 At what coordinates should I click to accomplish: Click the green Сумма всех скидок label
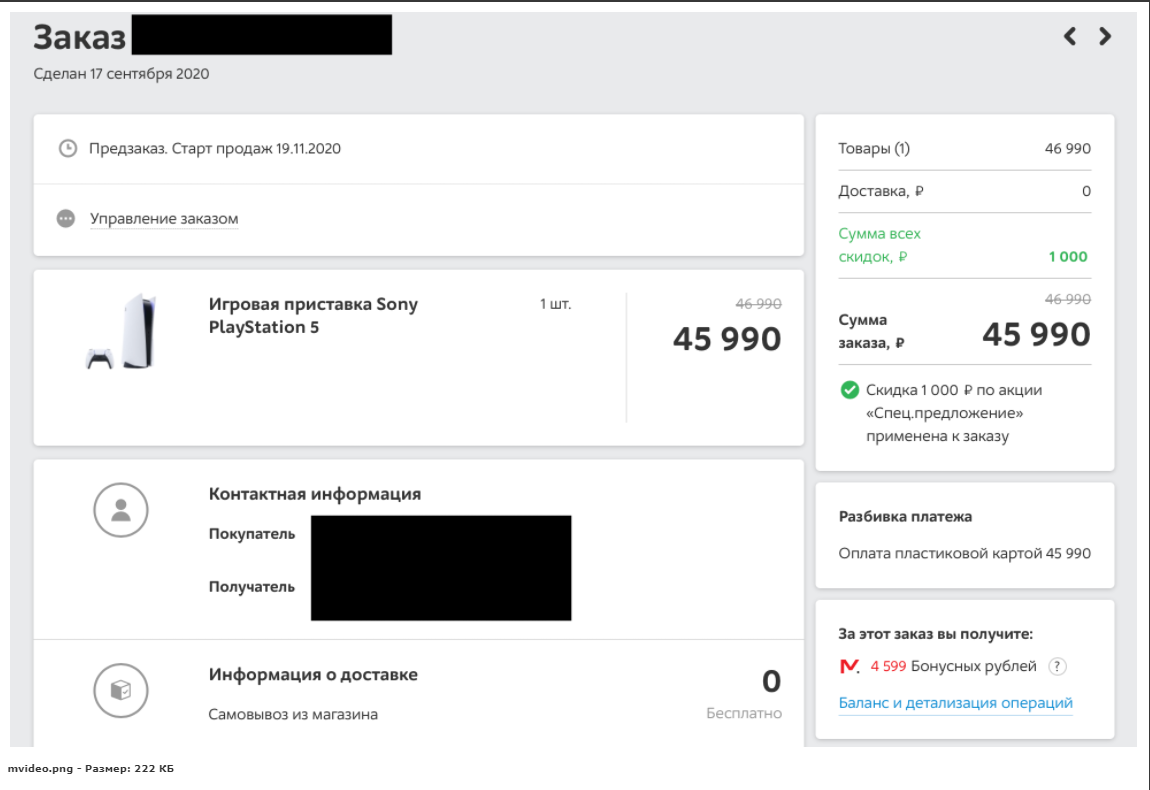pos(878,245)
